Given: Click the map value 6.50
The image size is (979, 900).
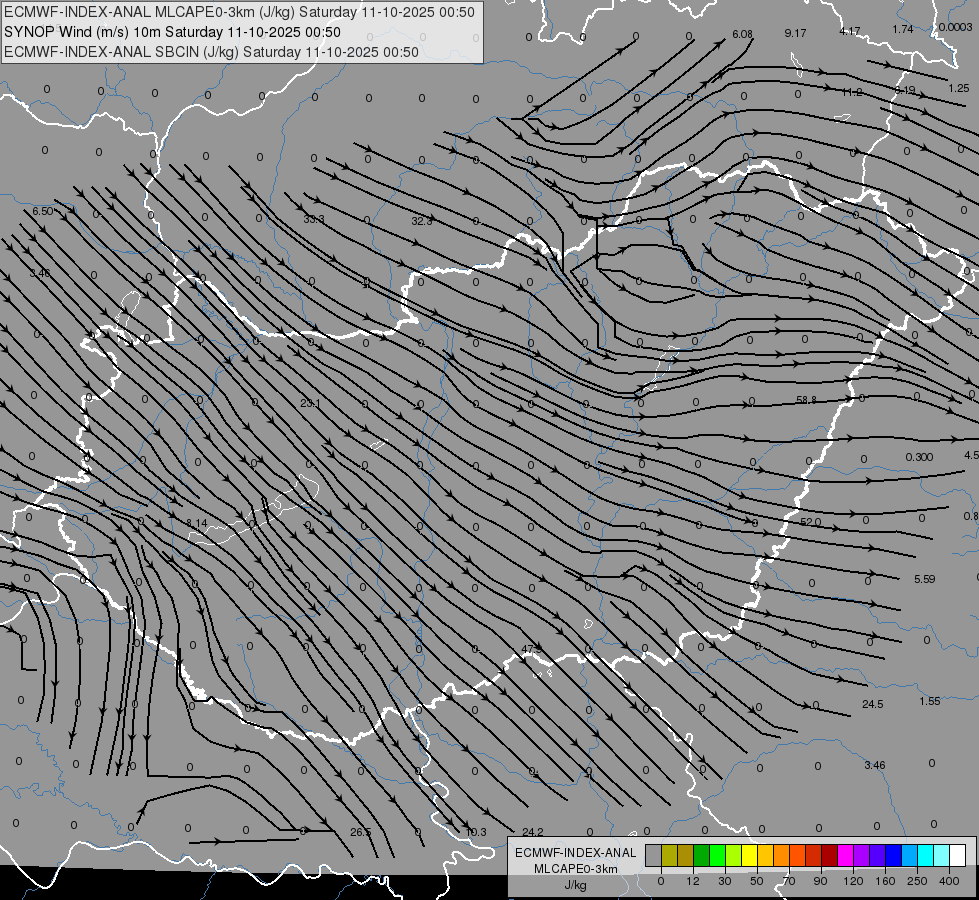Looking at the screenshot, I should (x=42, y=212).
